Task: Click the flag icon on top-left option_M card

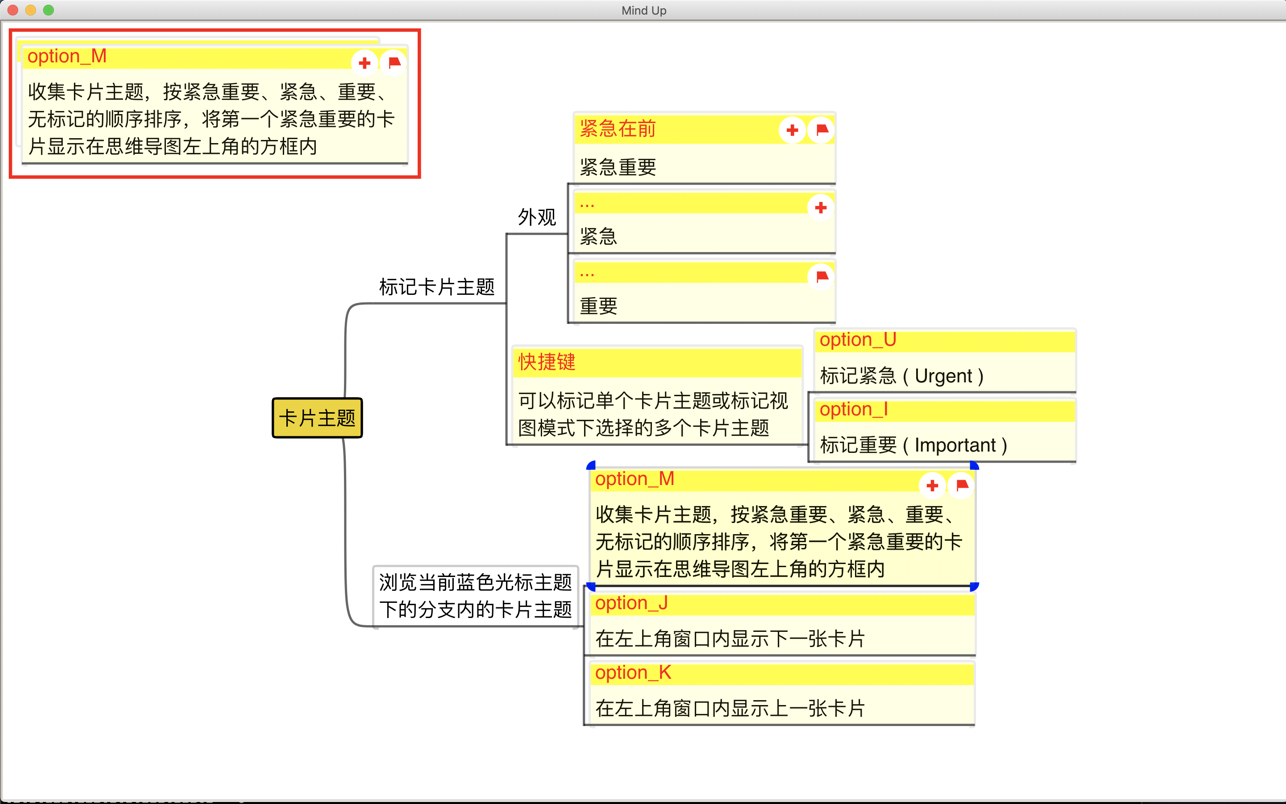Action: coord(394,63)
